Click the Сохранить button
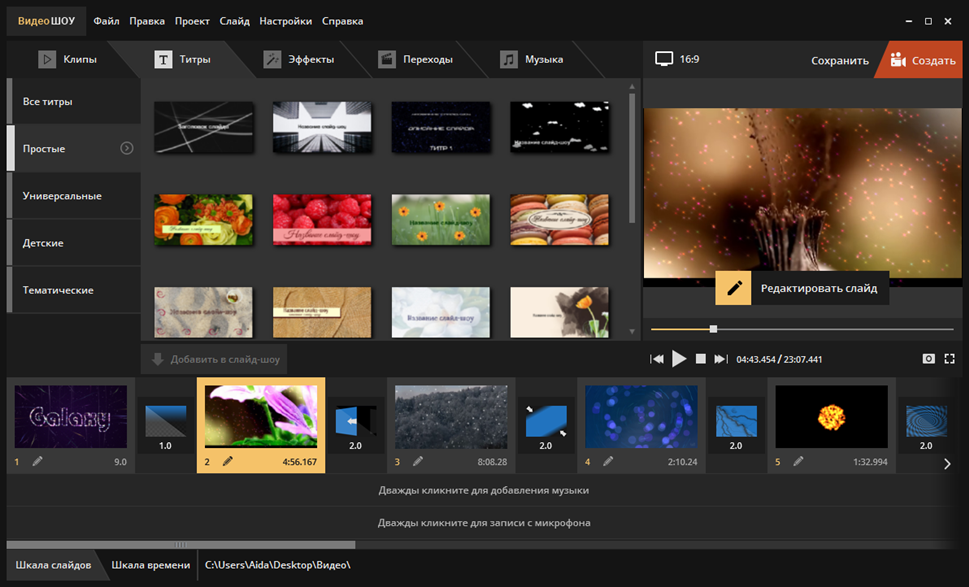 [x=840, y=61]
